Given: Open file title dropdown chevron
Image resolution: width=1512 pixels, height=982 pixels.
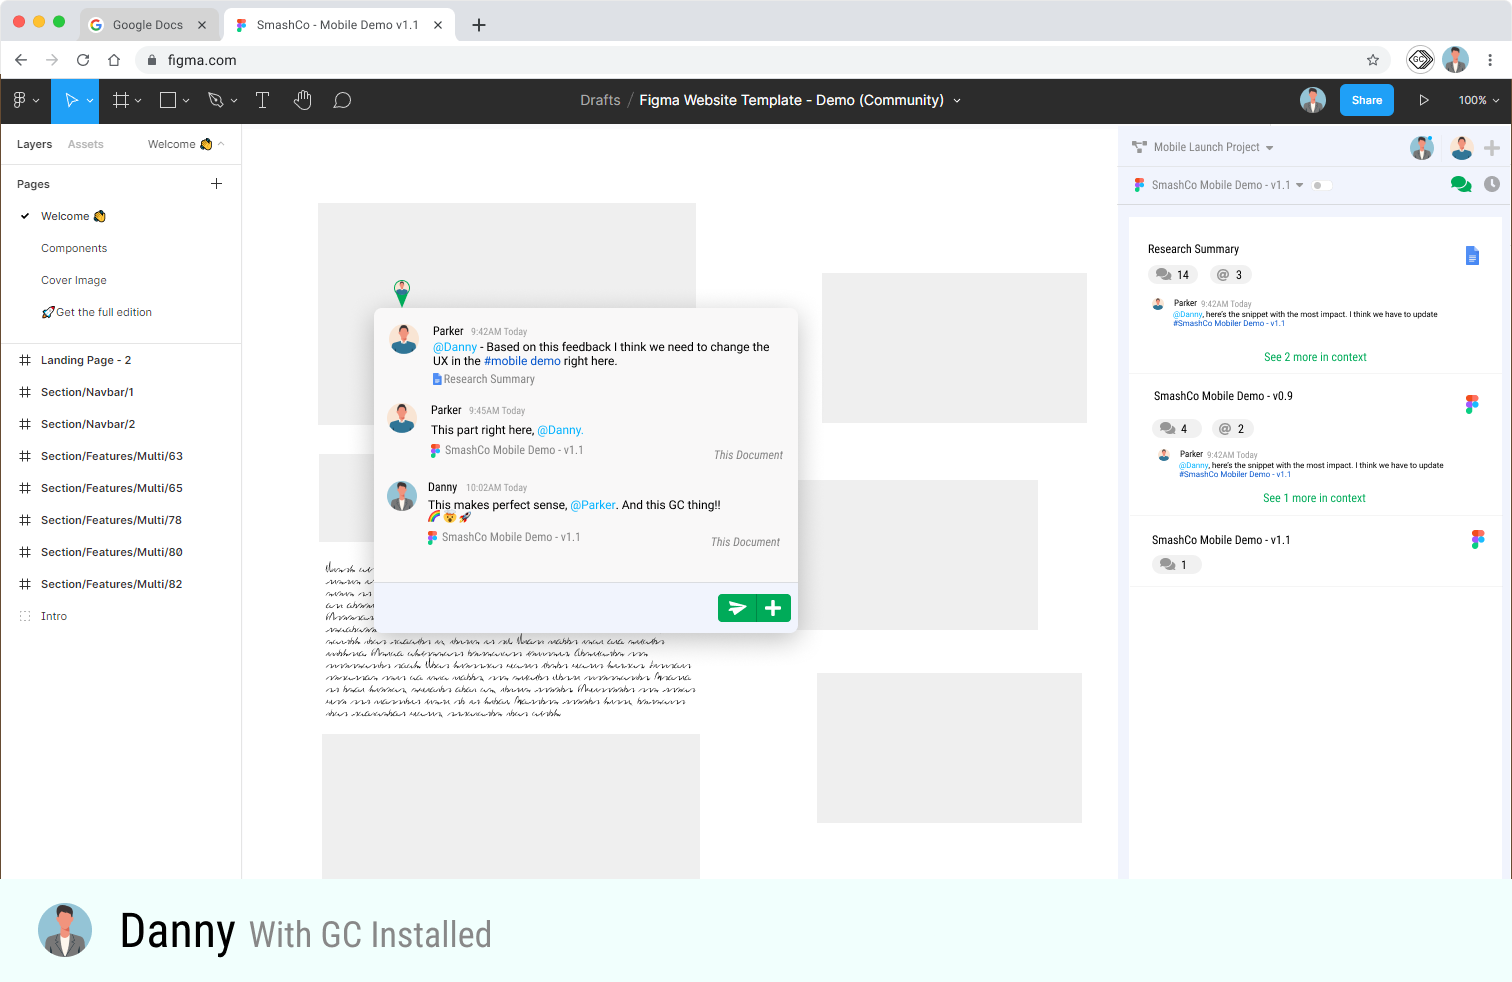Looking at the screenshot, I should (957, 101).
